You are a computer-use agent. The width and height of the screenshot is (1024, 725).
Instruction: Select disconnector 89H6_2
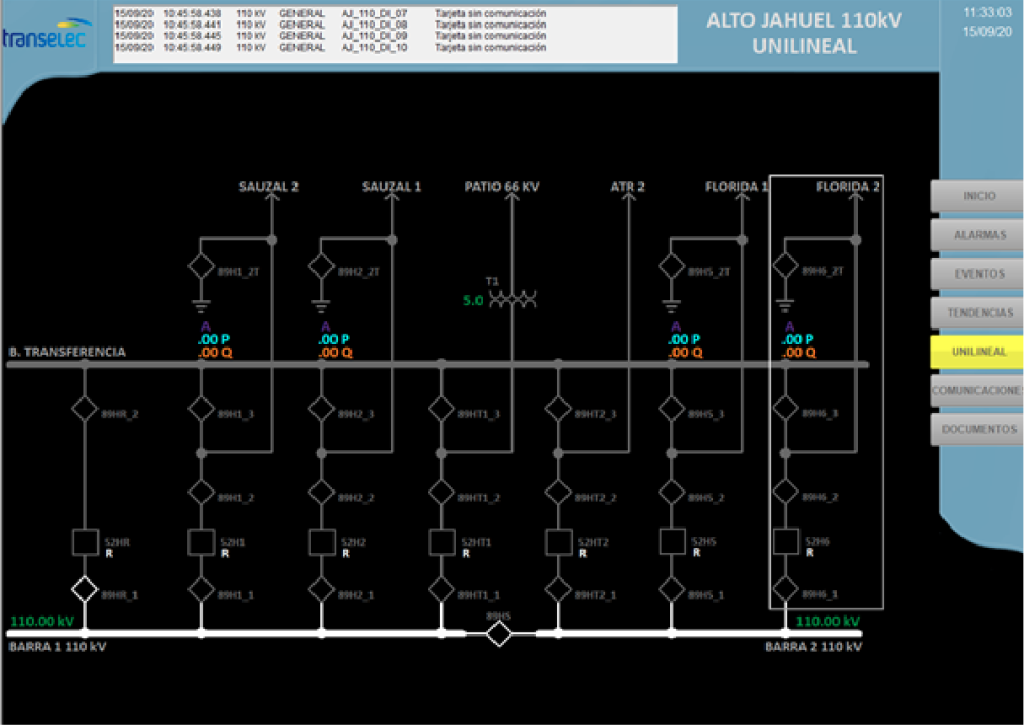pyautogui.click(x=785, y=492)
